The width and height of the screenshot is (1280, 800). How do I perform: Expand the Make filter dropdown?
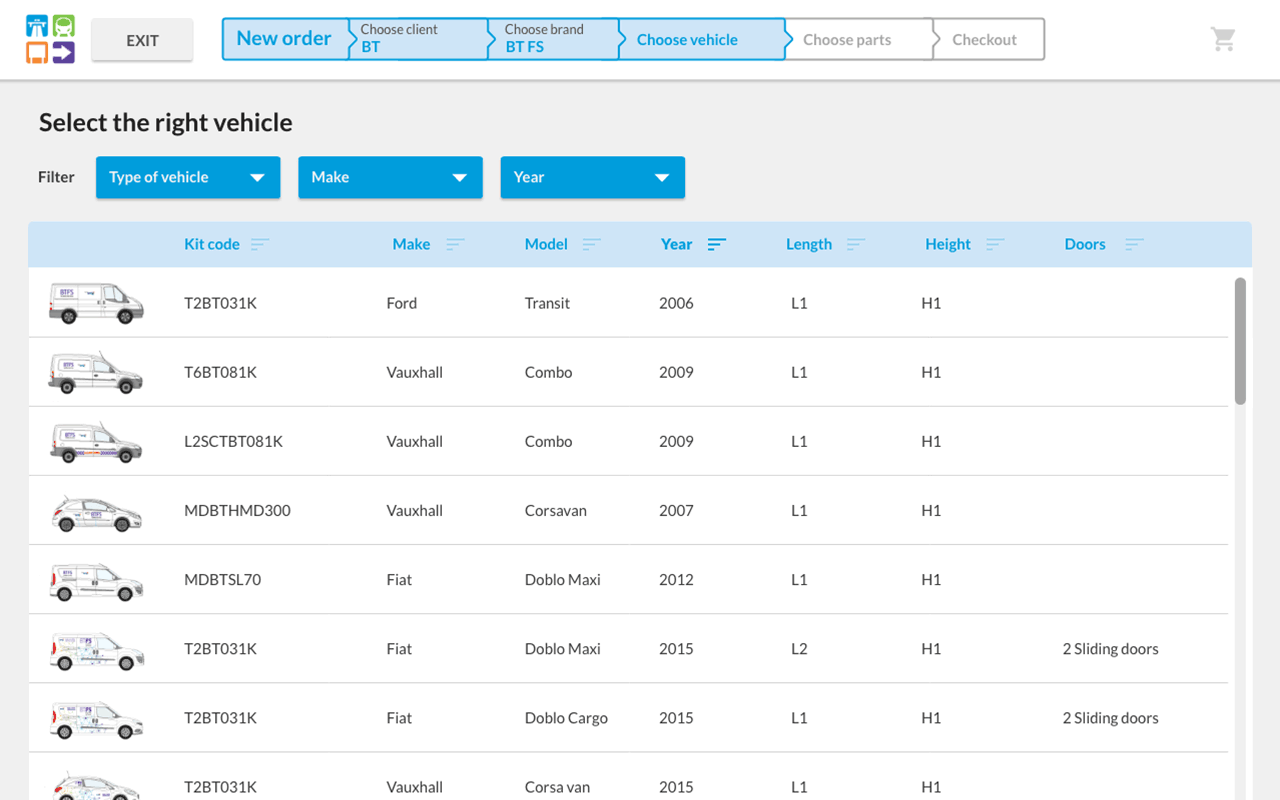[x=390, y=177]
